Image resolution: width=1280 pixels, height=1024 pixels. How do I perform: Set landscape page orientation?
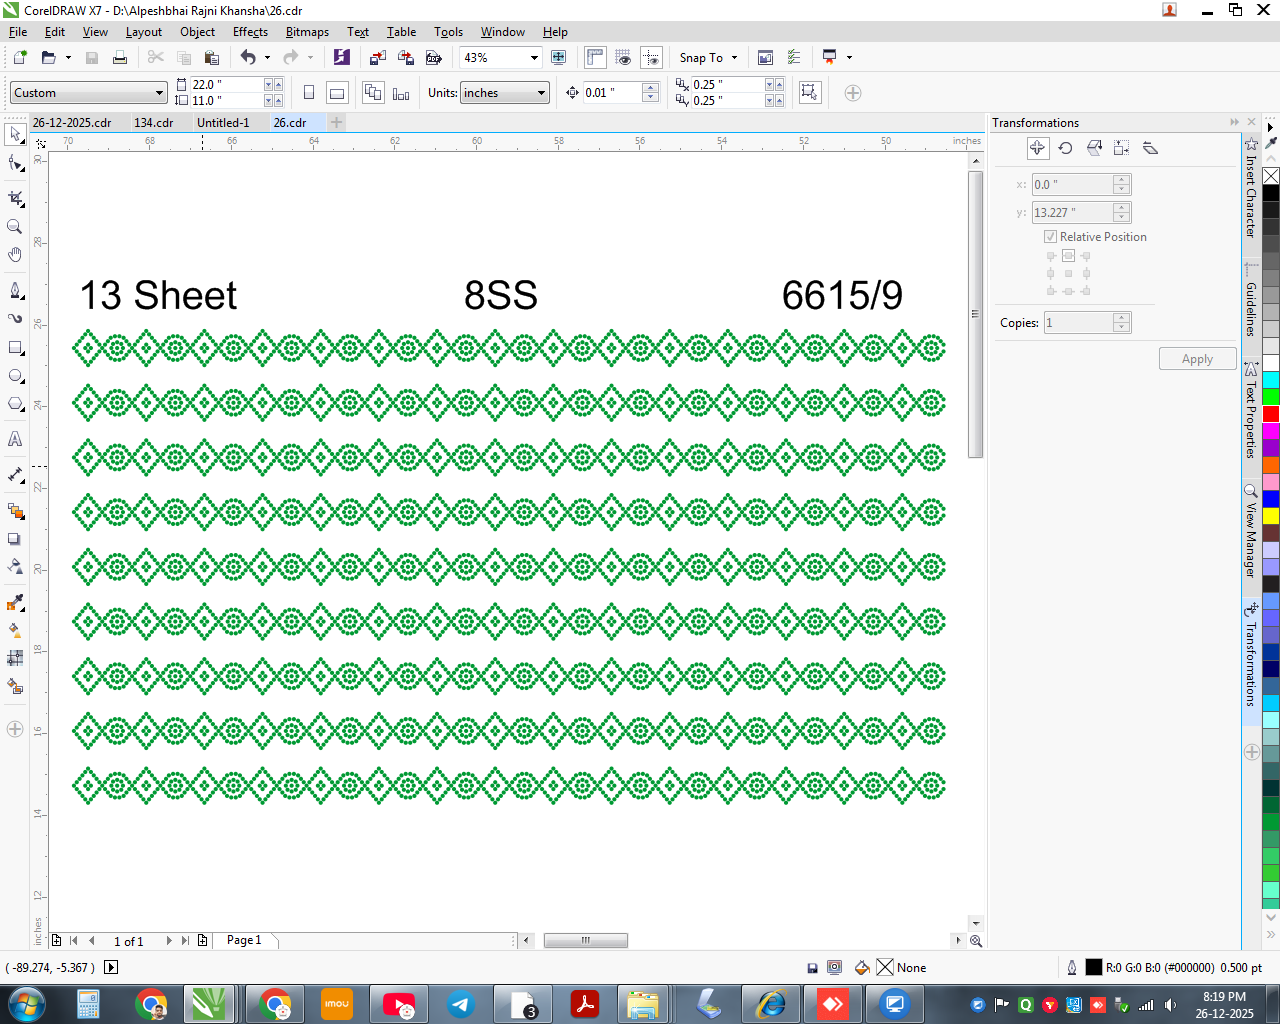(x=338, y=93)
